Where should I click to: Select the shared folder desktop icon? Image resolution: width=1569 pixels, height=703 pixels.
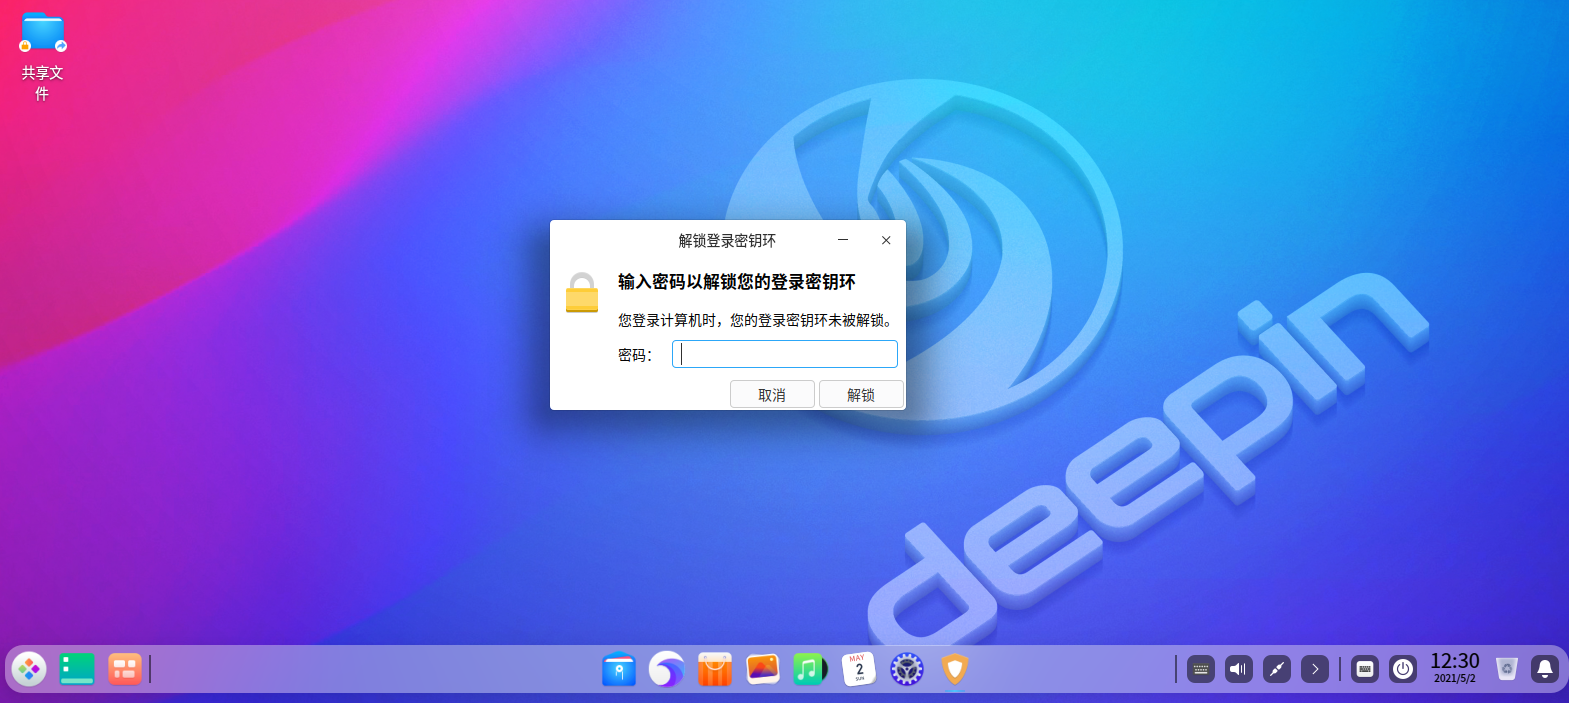pyautogui.click(x=42, y=56)
